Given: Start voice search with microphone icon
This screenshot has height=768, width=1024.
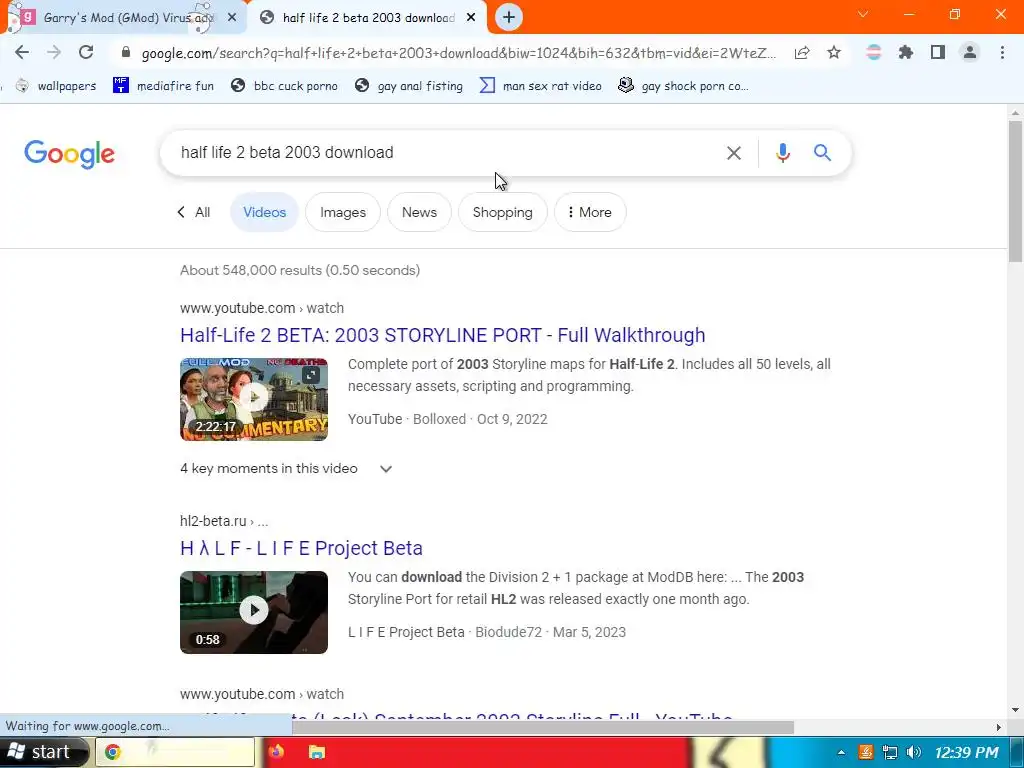Looking at the screenshot, I should (782, 153).
